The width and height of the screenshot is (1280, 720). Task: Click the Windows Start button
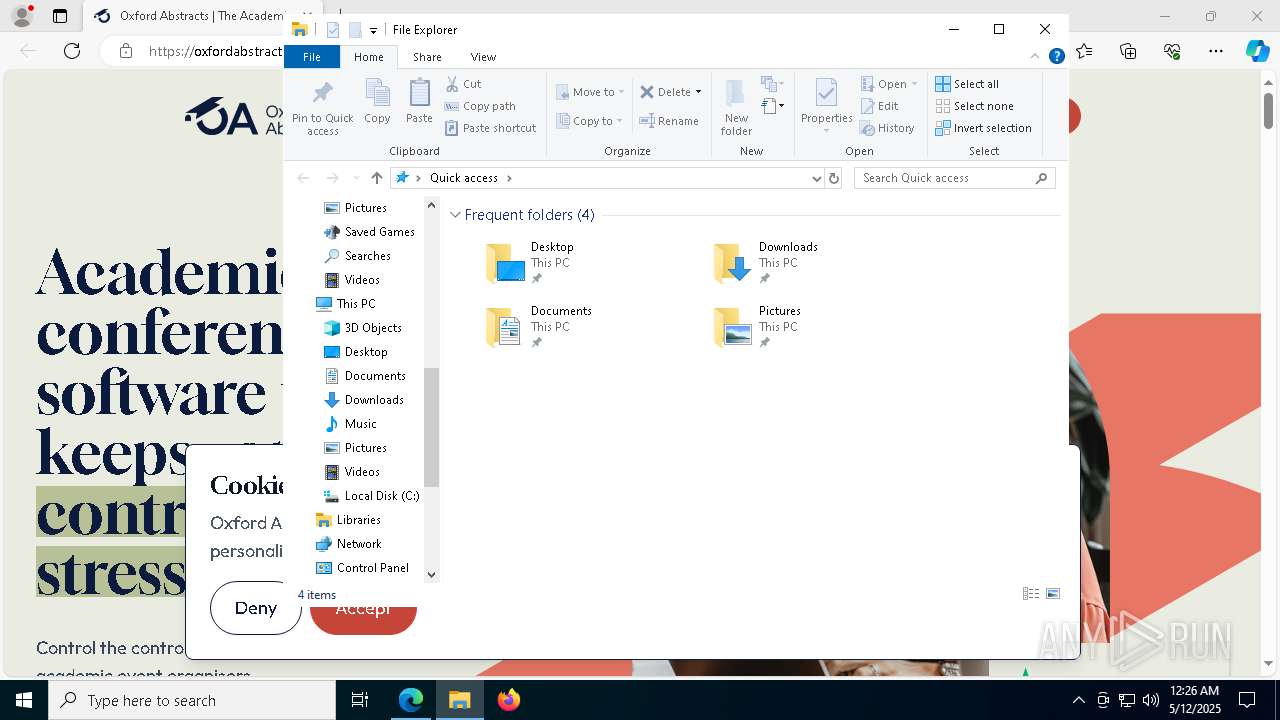click(24, 700)
